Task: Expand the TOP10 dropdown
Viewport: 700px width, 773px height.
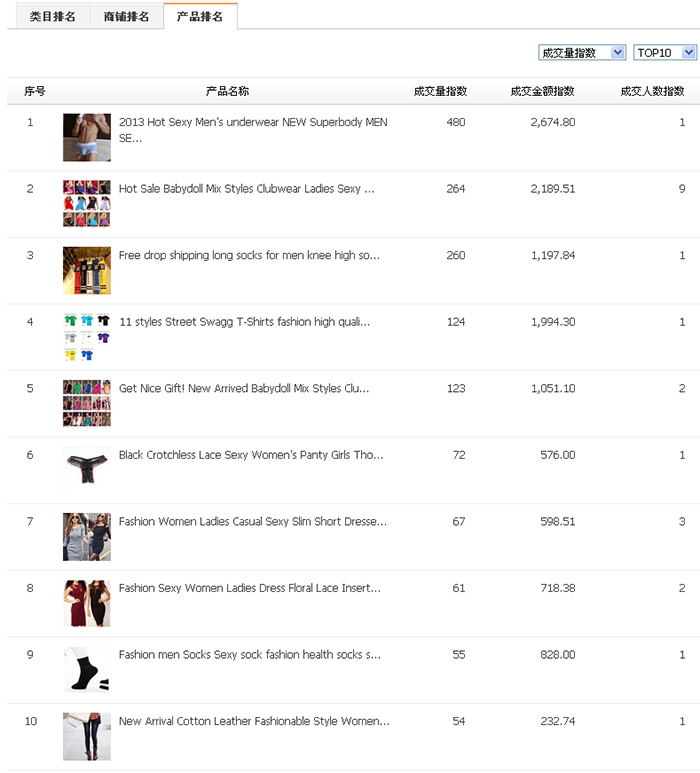Action: [x=665, y=52]
